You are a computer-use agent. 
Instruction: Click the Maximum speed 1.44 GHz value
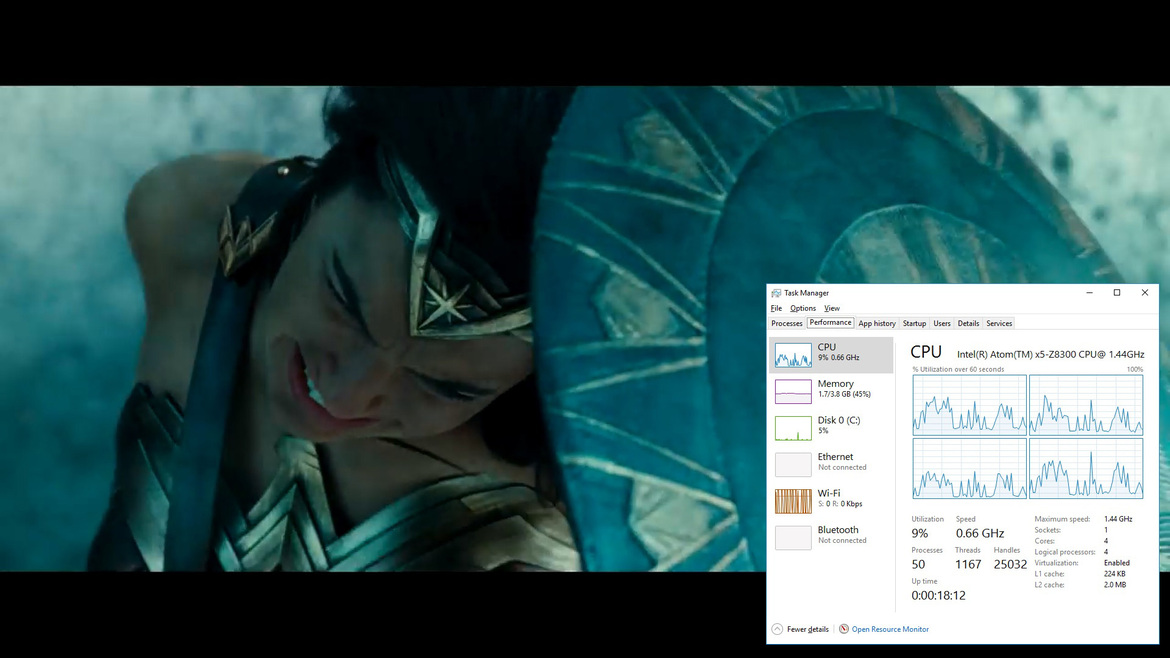pos(1118,519)
